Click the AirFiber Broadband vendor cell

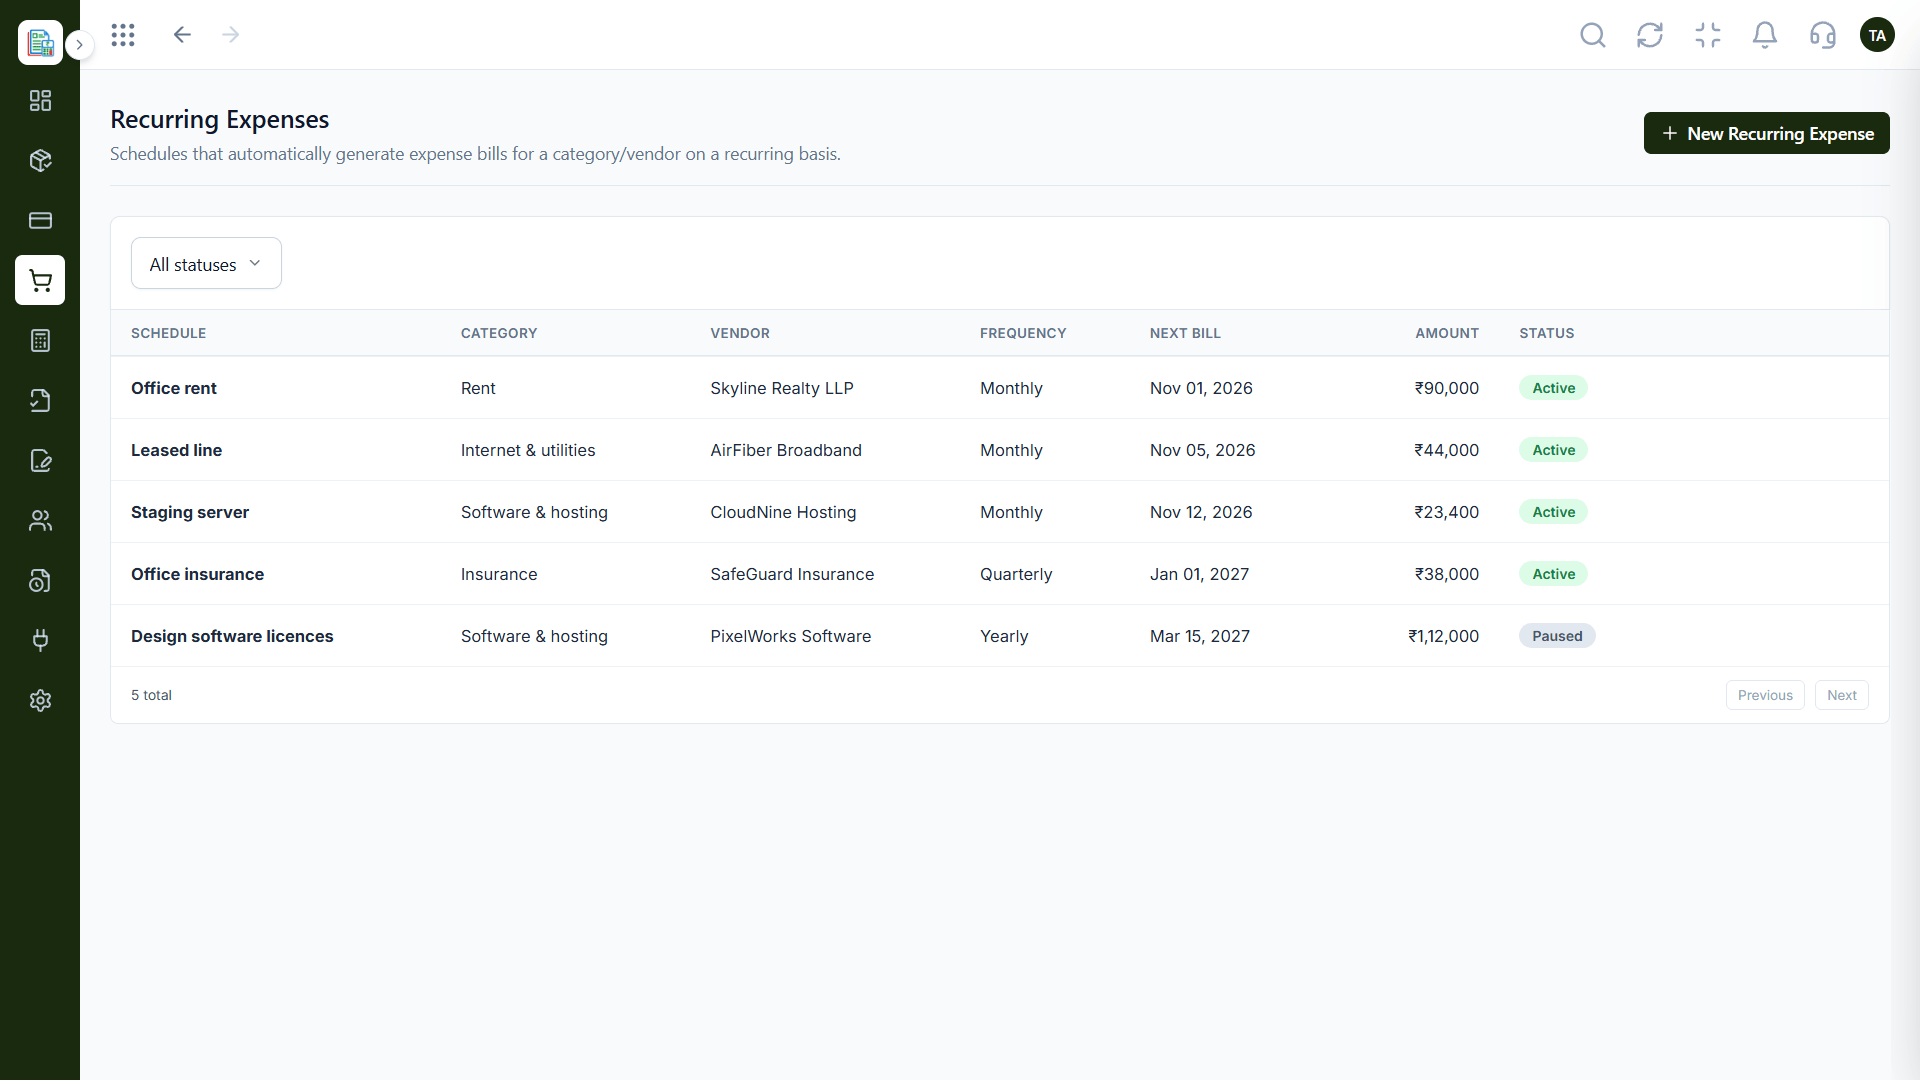click(x=786, y=450)
